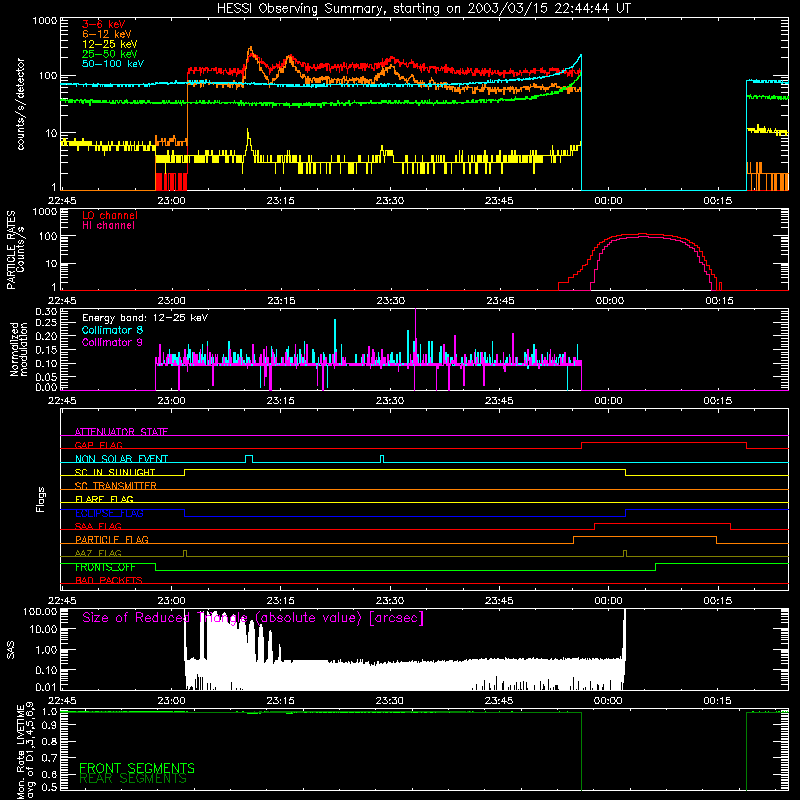Click the NON_SOLAR_EVENT flag label

pos(121,459)
